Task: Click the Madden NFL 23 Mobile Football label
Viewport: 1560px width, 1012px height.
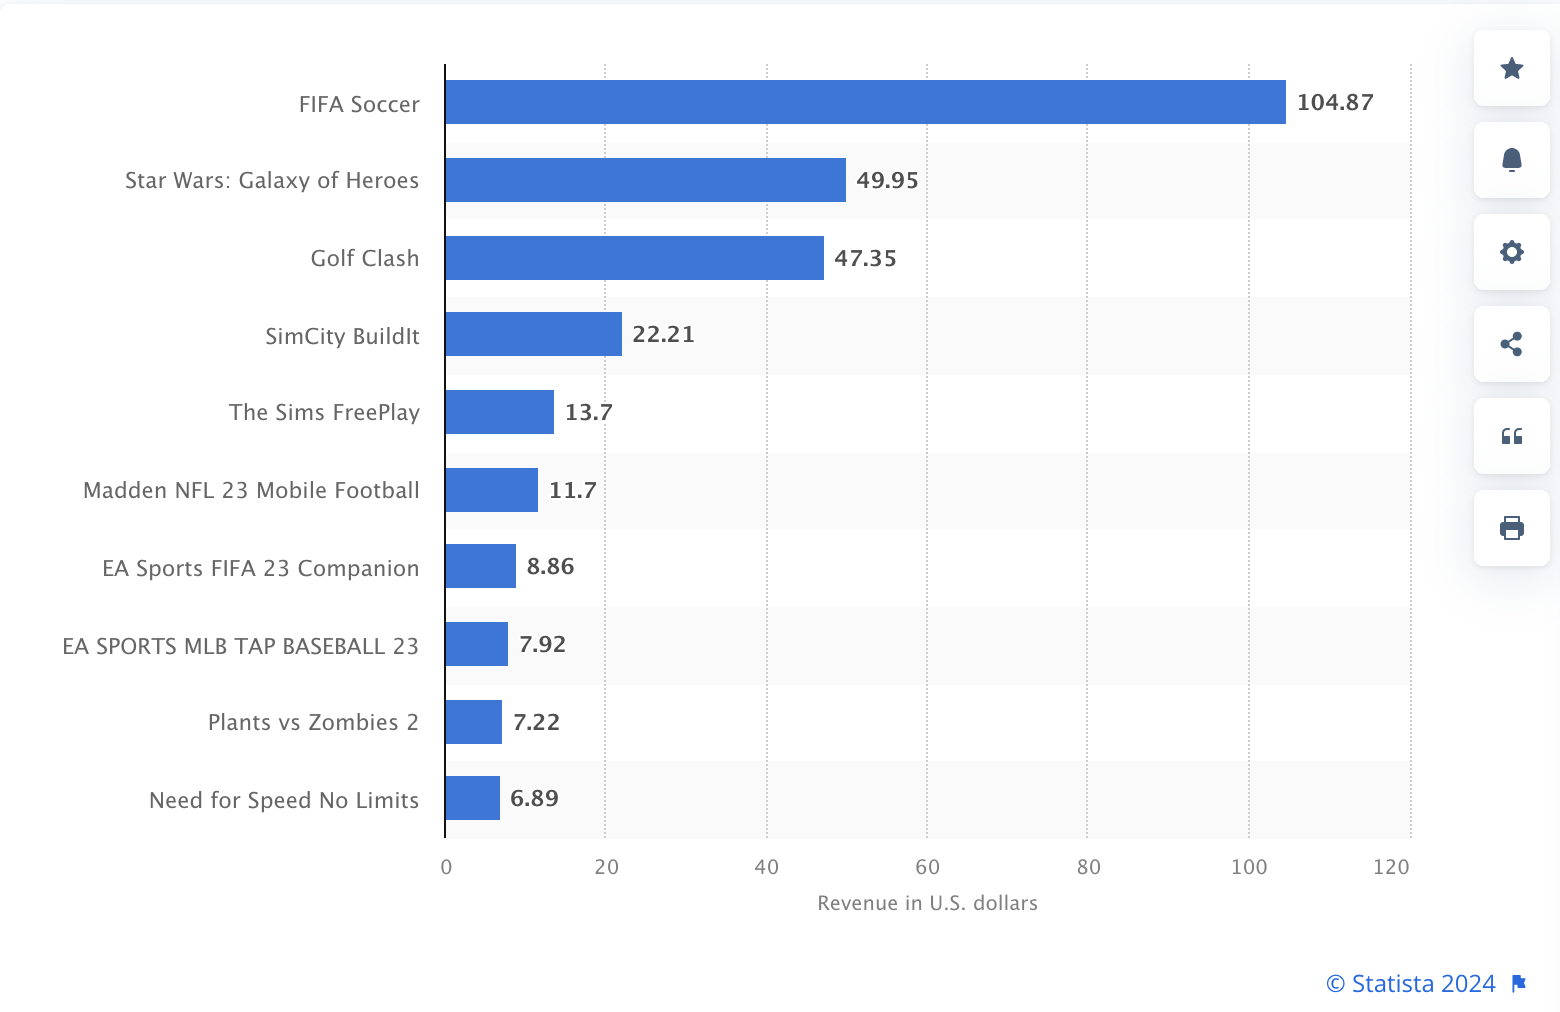Action: (251, 490)
